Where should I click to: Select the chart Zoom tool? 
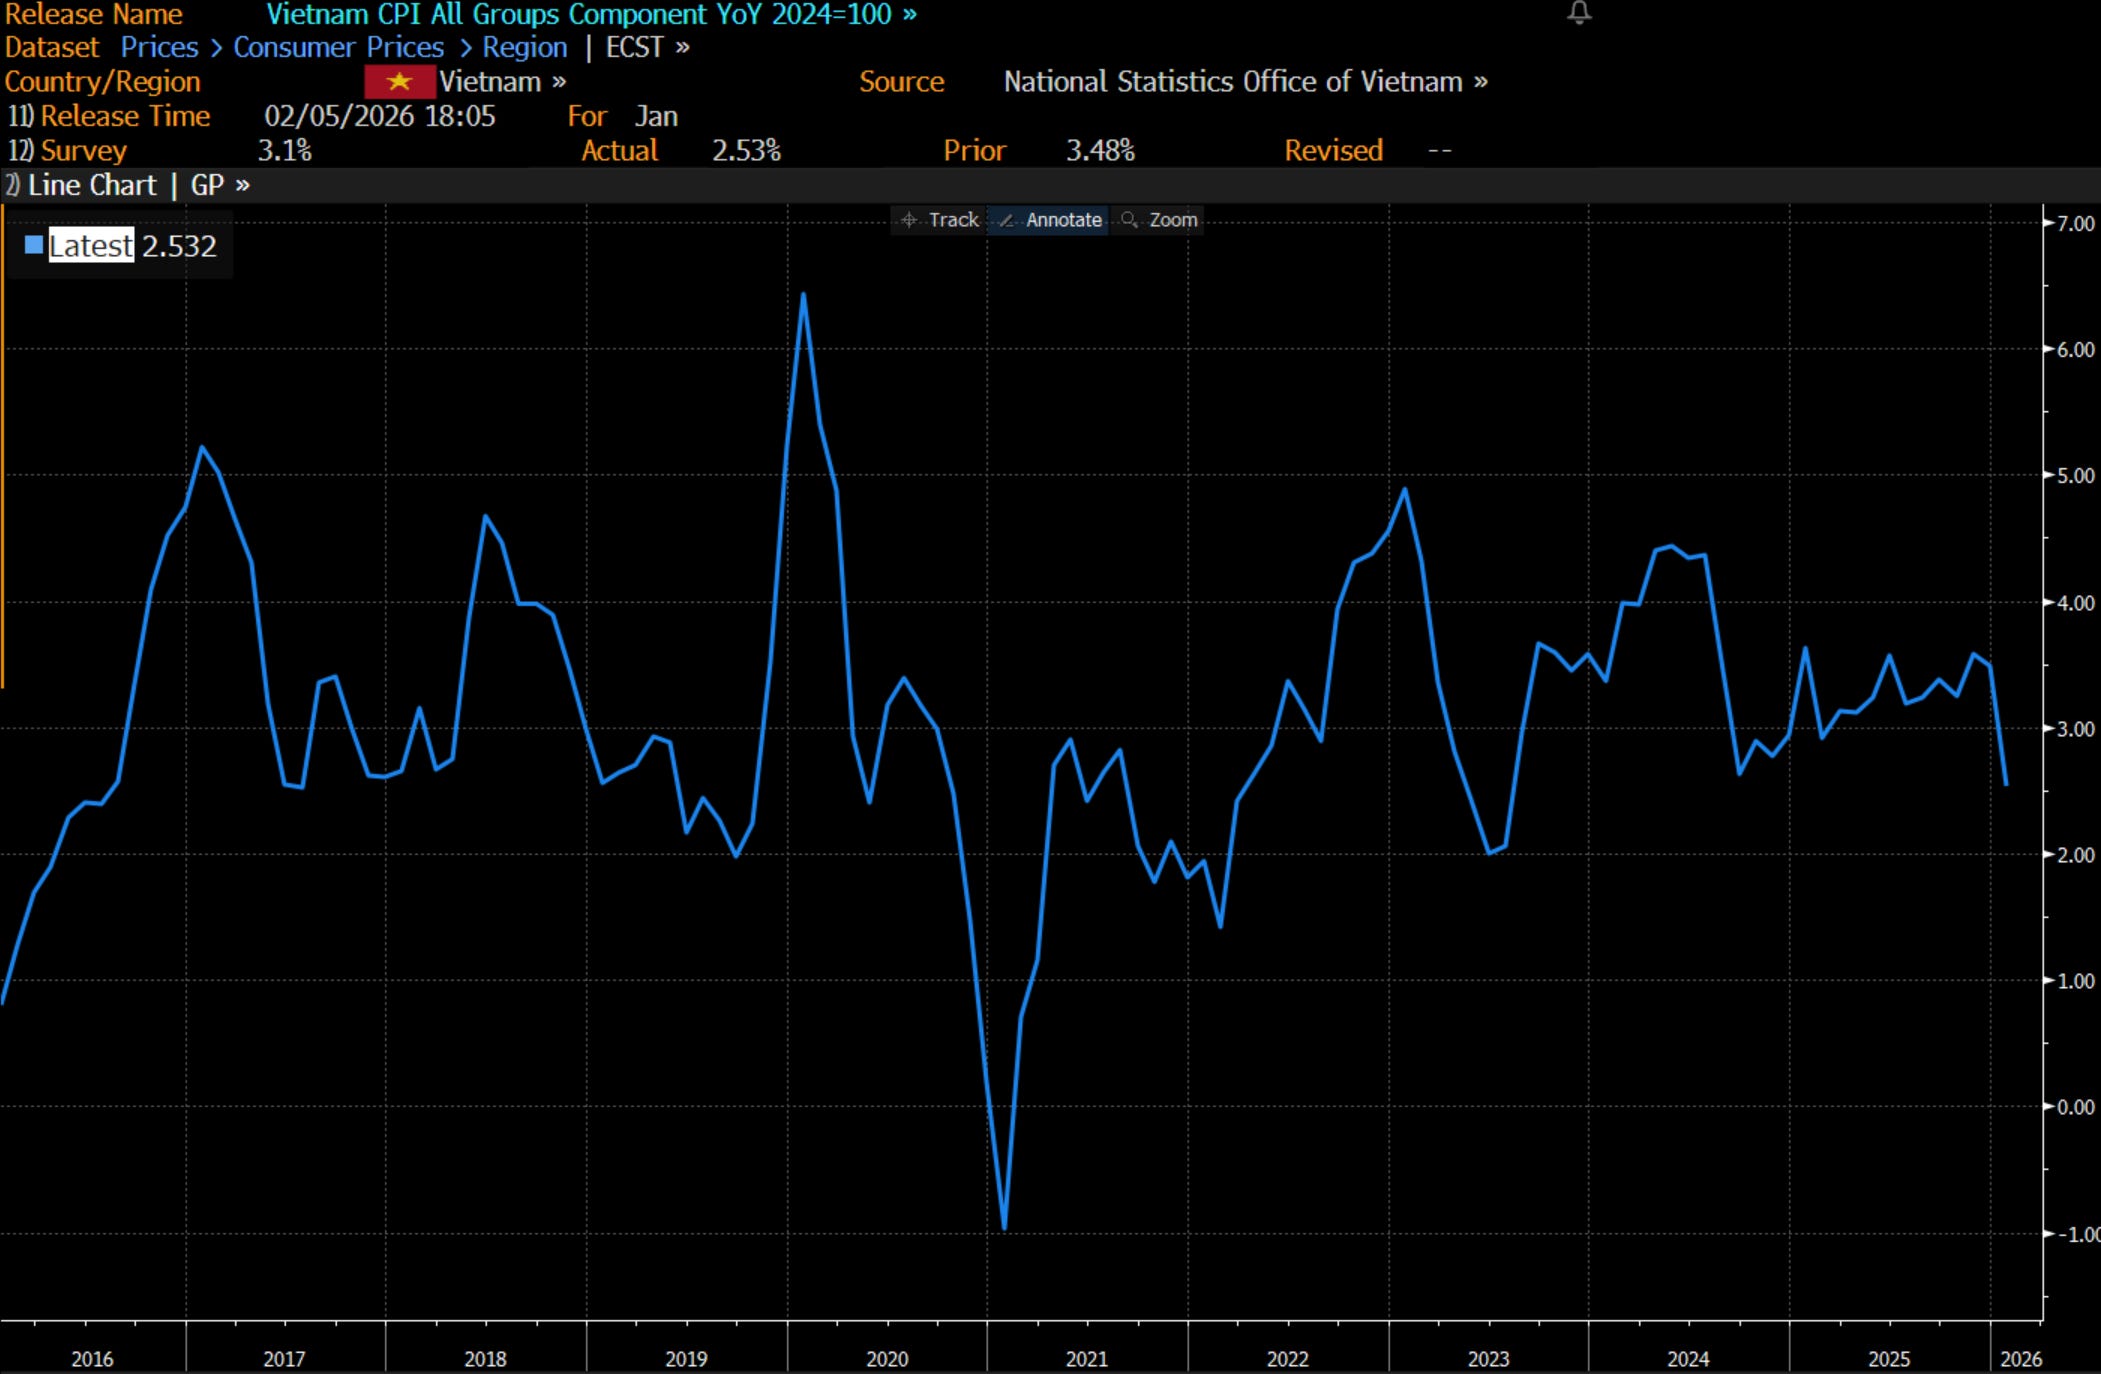[x=1160, y=220]
